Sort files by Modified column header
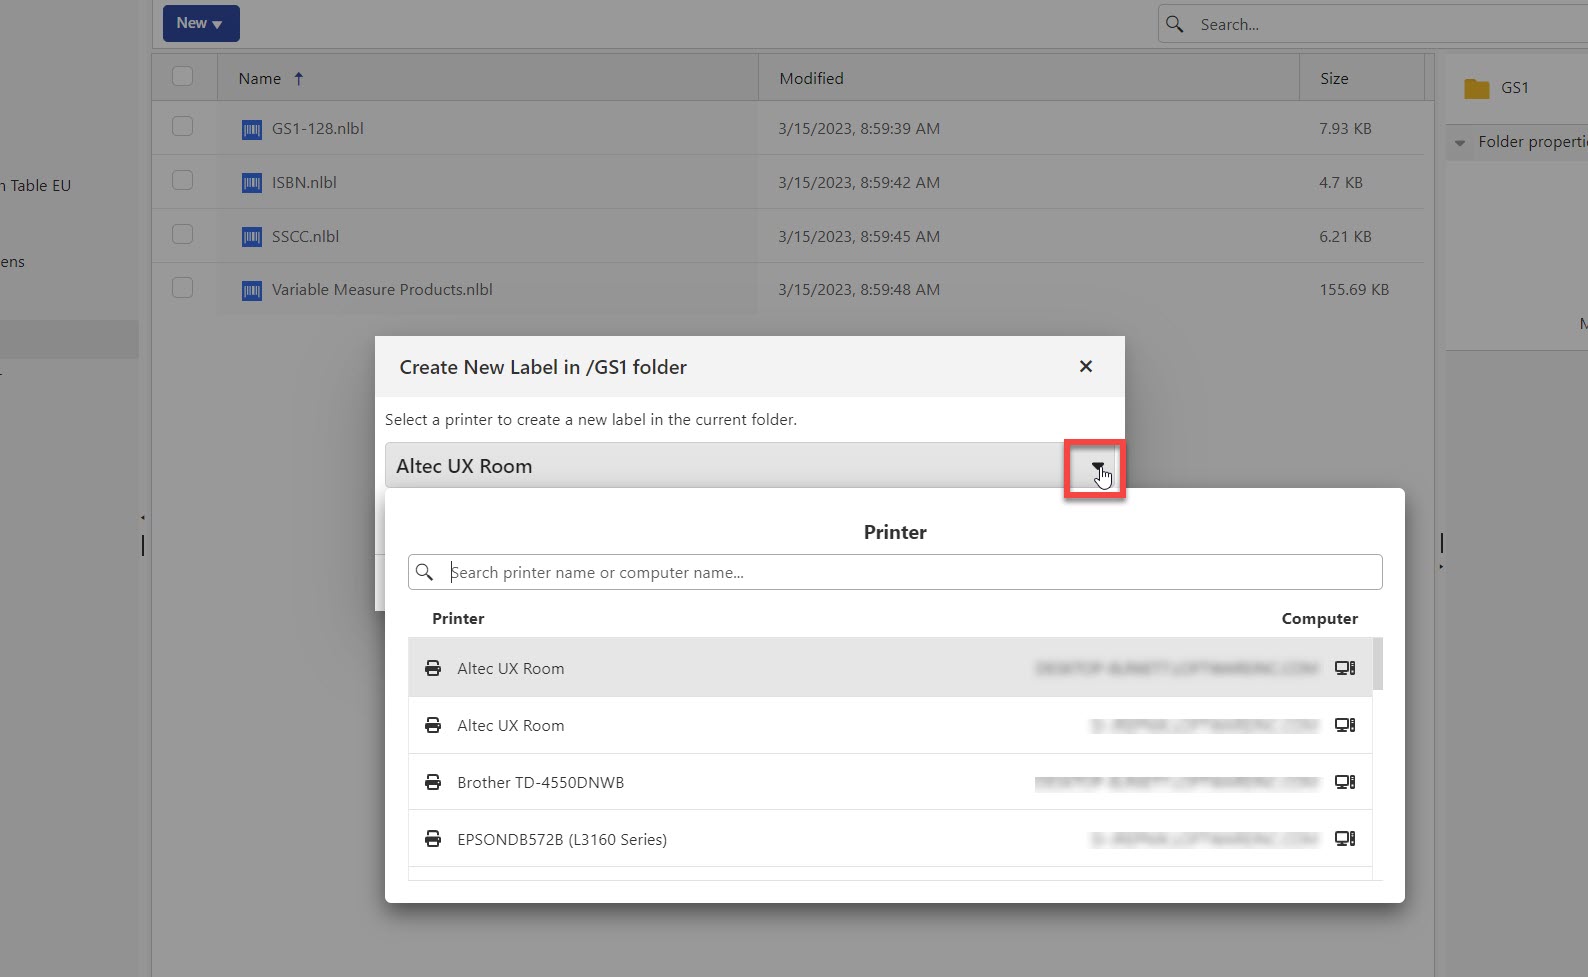 (811, 78)
